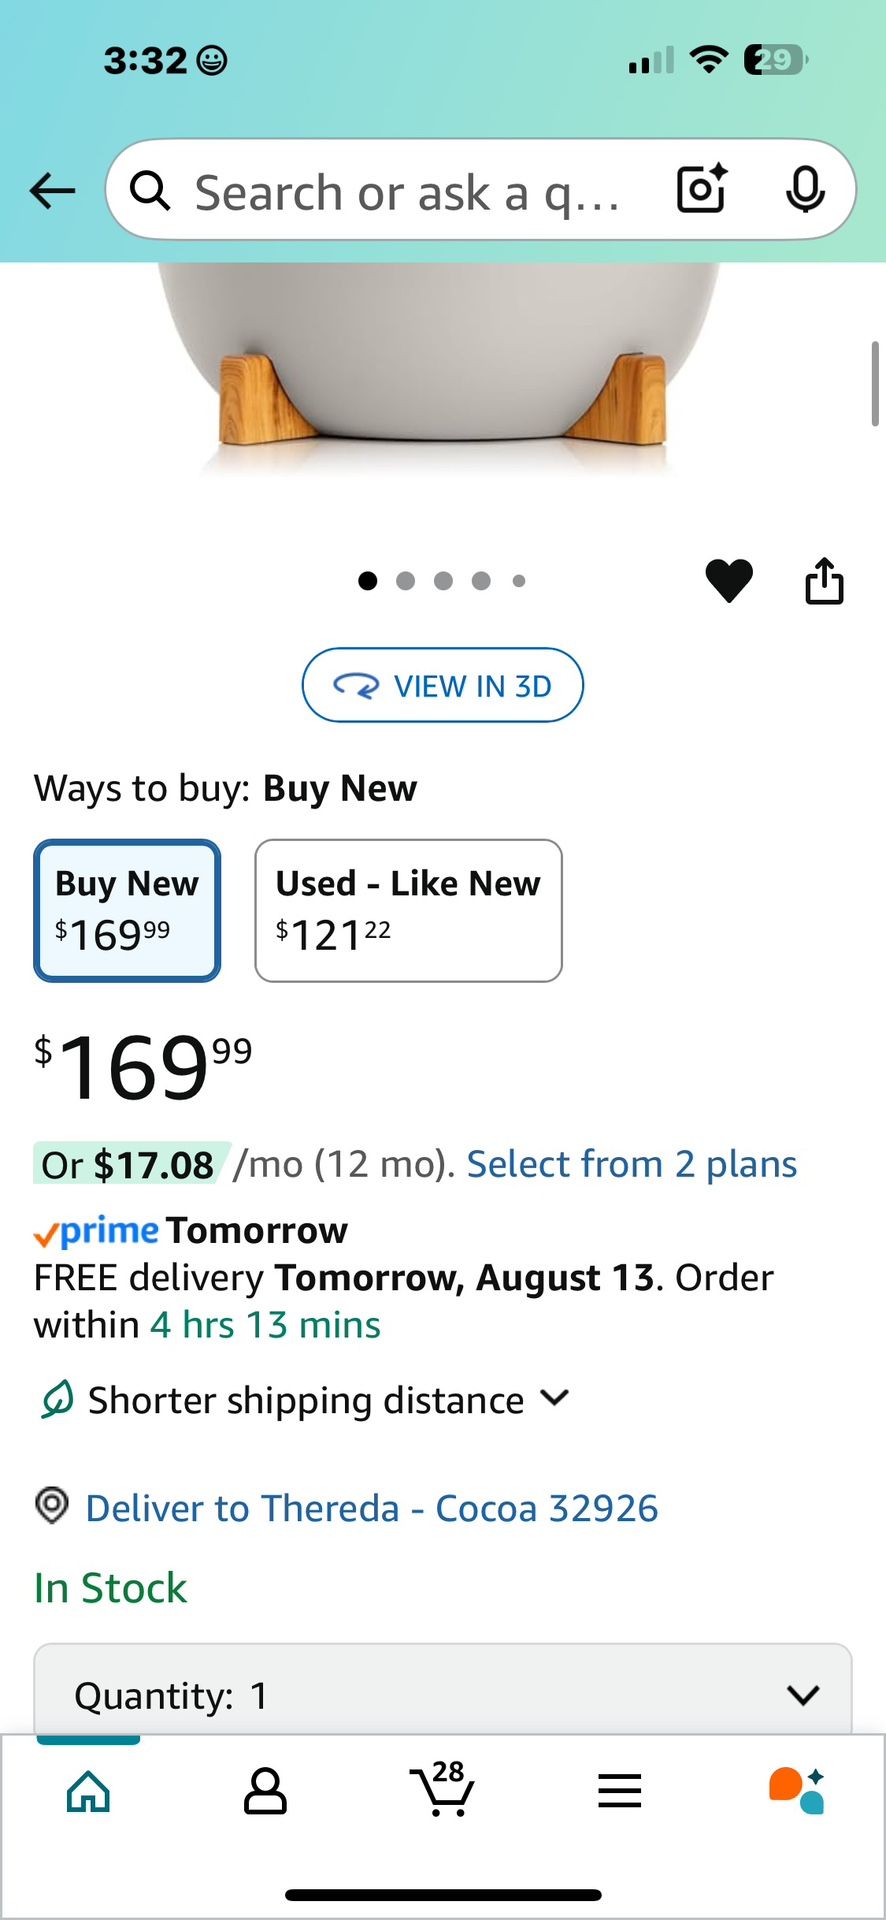
Task: Open camera visual search icon
Action: pos(701,189)
